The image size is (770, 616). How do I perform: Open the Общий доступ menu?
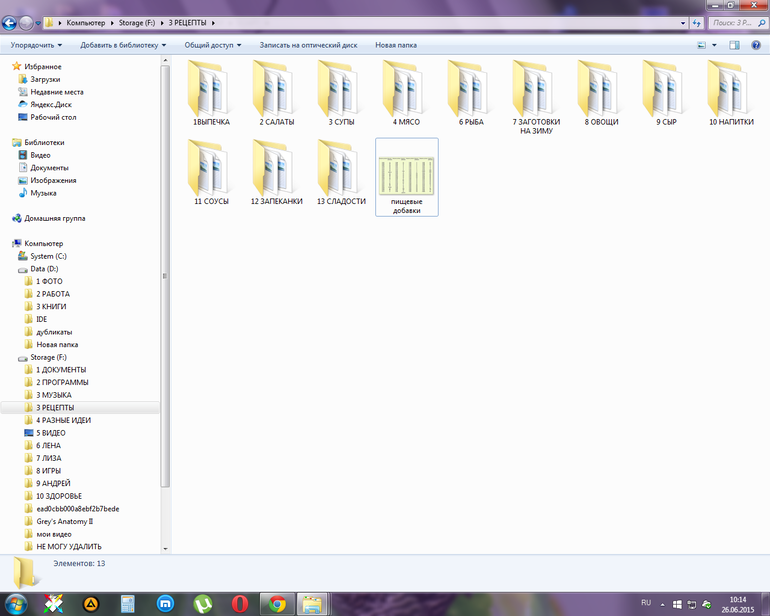213,45
